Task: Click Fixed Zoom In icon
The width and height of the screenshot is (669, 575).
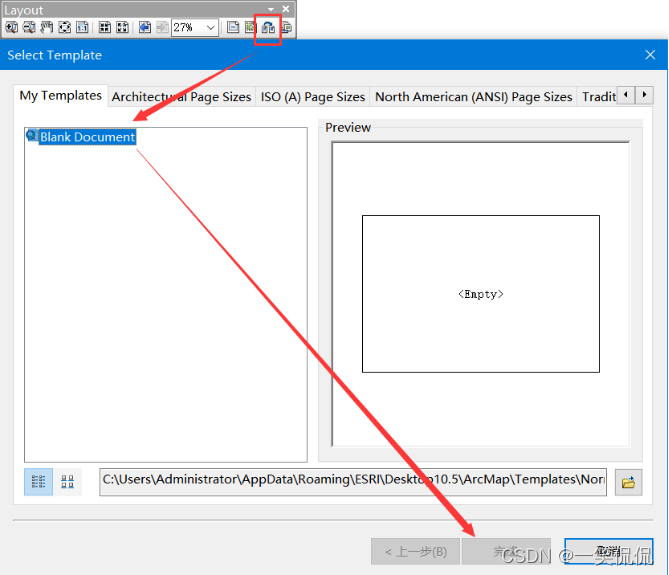Action: [105, 28]
